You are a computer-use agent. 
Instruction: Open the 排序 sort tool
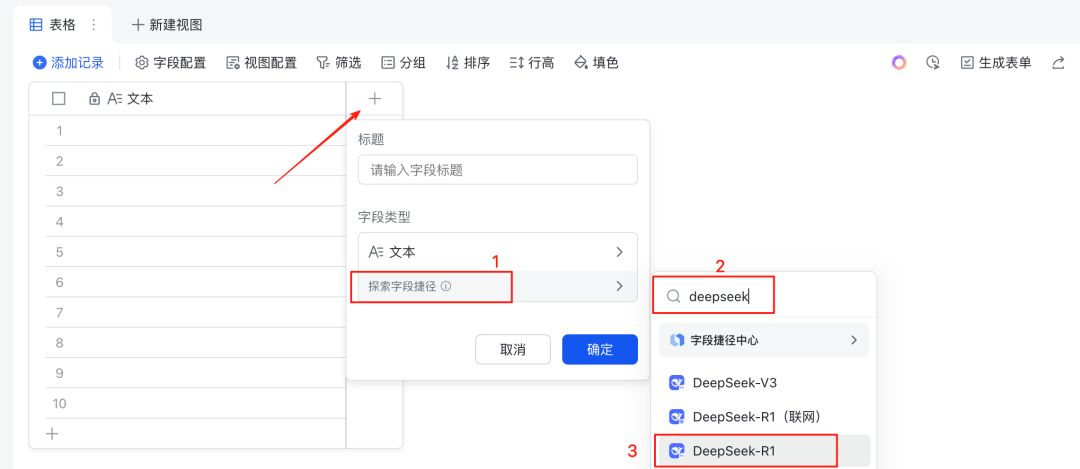tap(468, 63)
